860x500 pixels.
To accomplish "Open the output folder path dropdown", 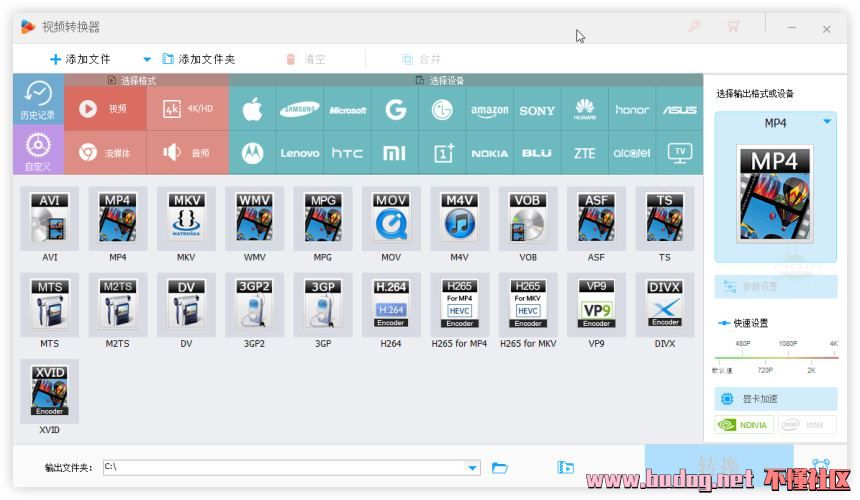I will tap(473, 467).
